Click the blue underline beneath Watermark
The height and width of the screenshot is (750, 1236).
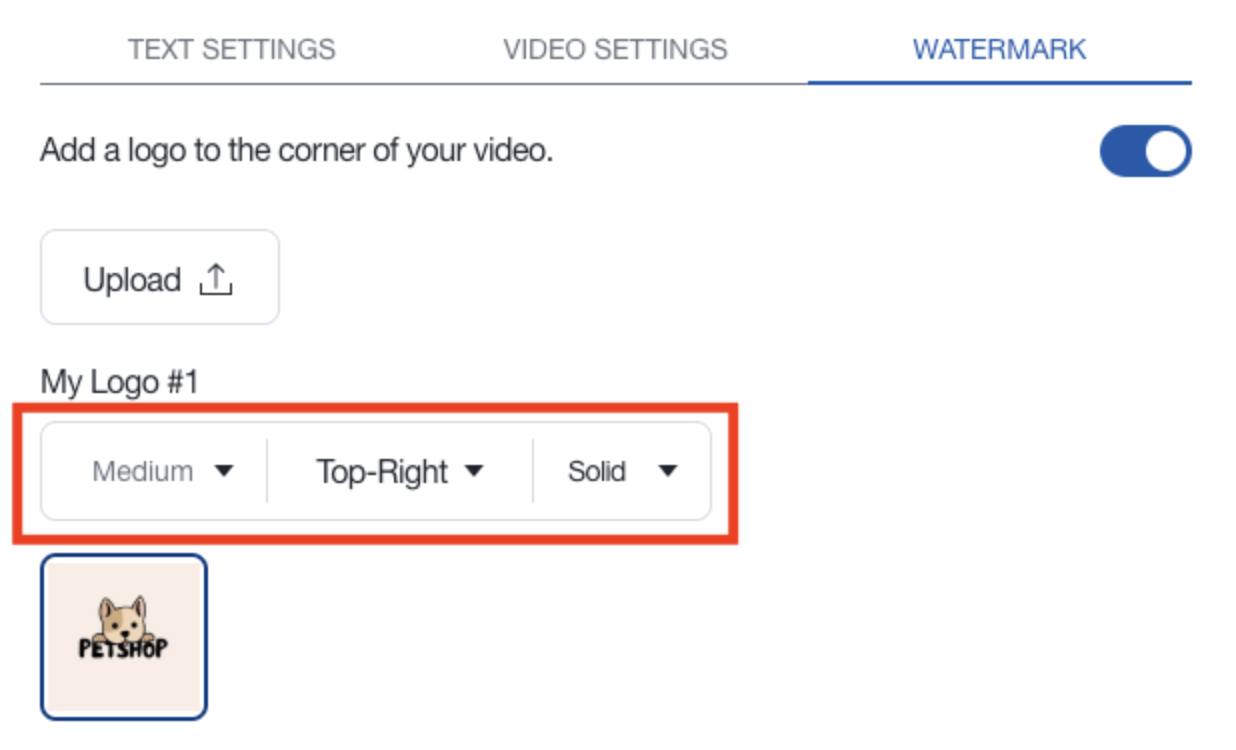1000,83
